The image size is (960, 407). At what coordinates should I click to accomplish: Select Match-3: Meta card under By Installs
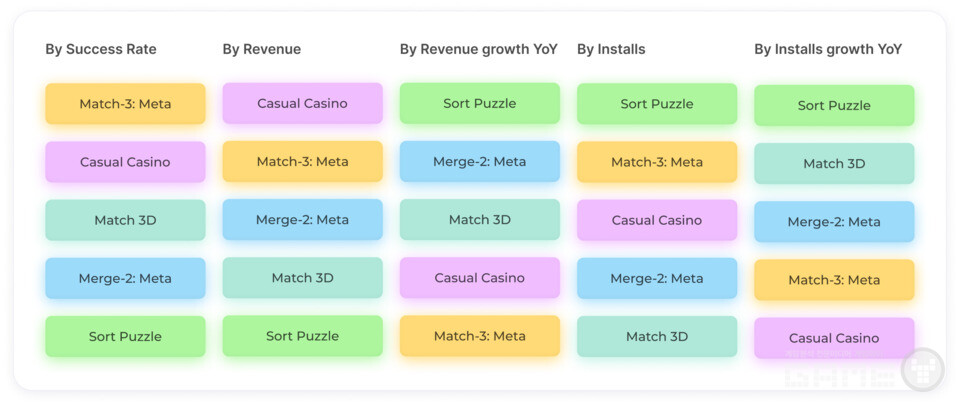click(656, 162)
